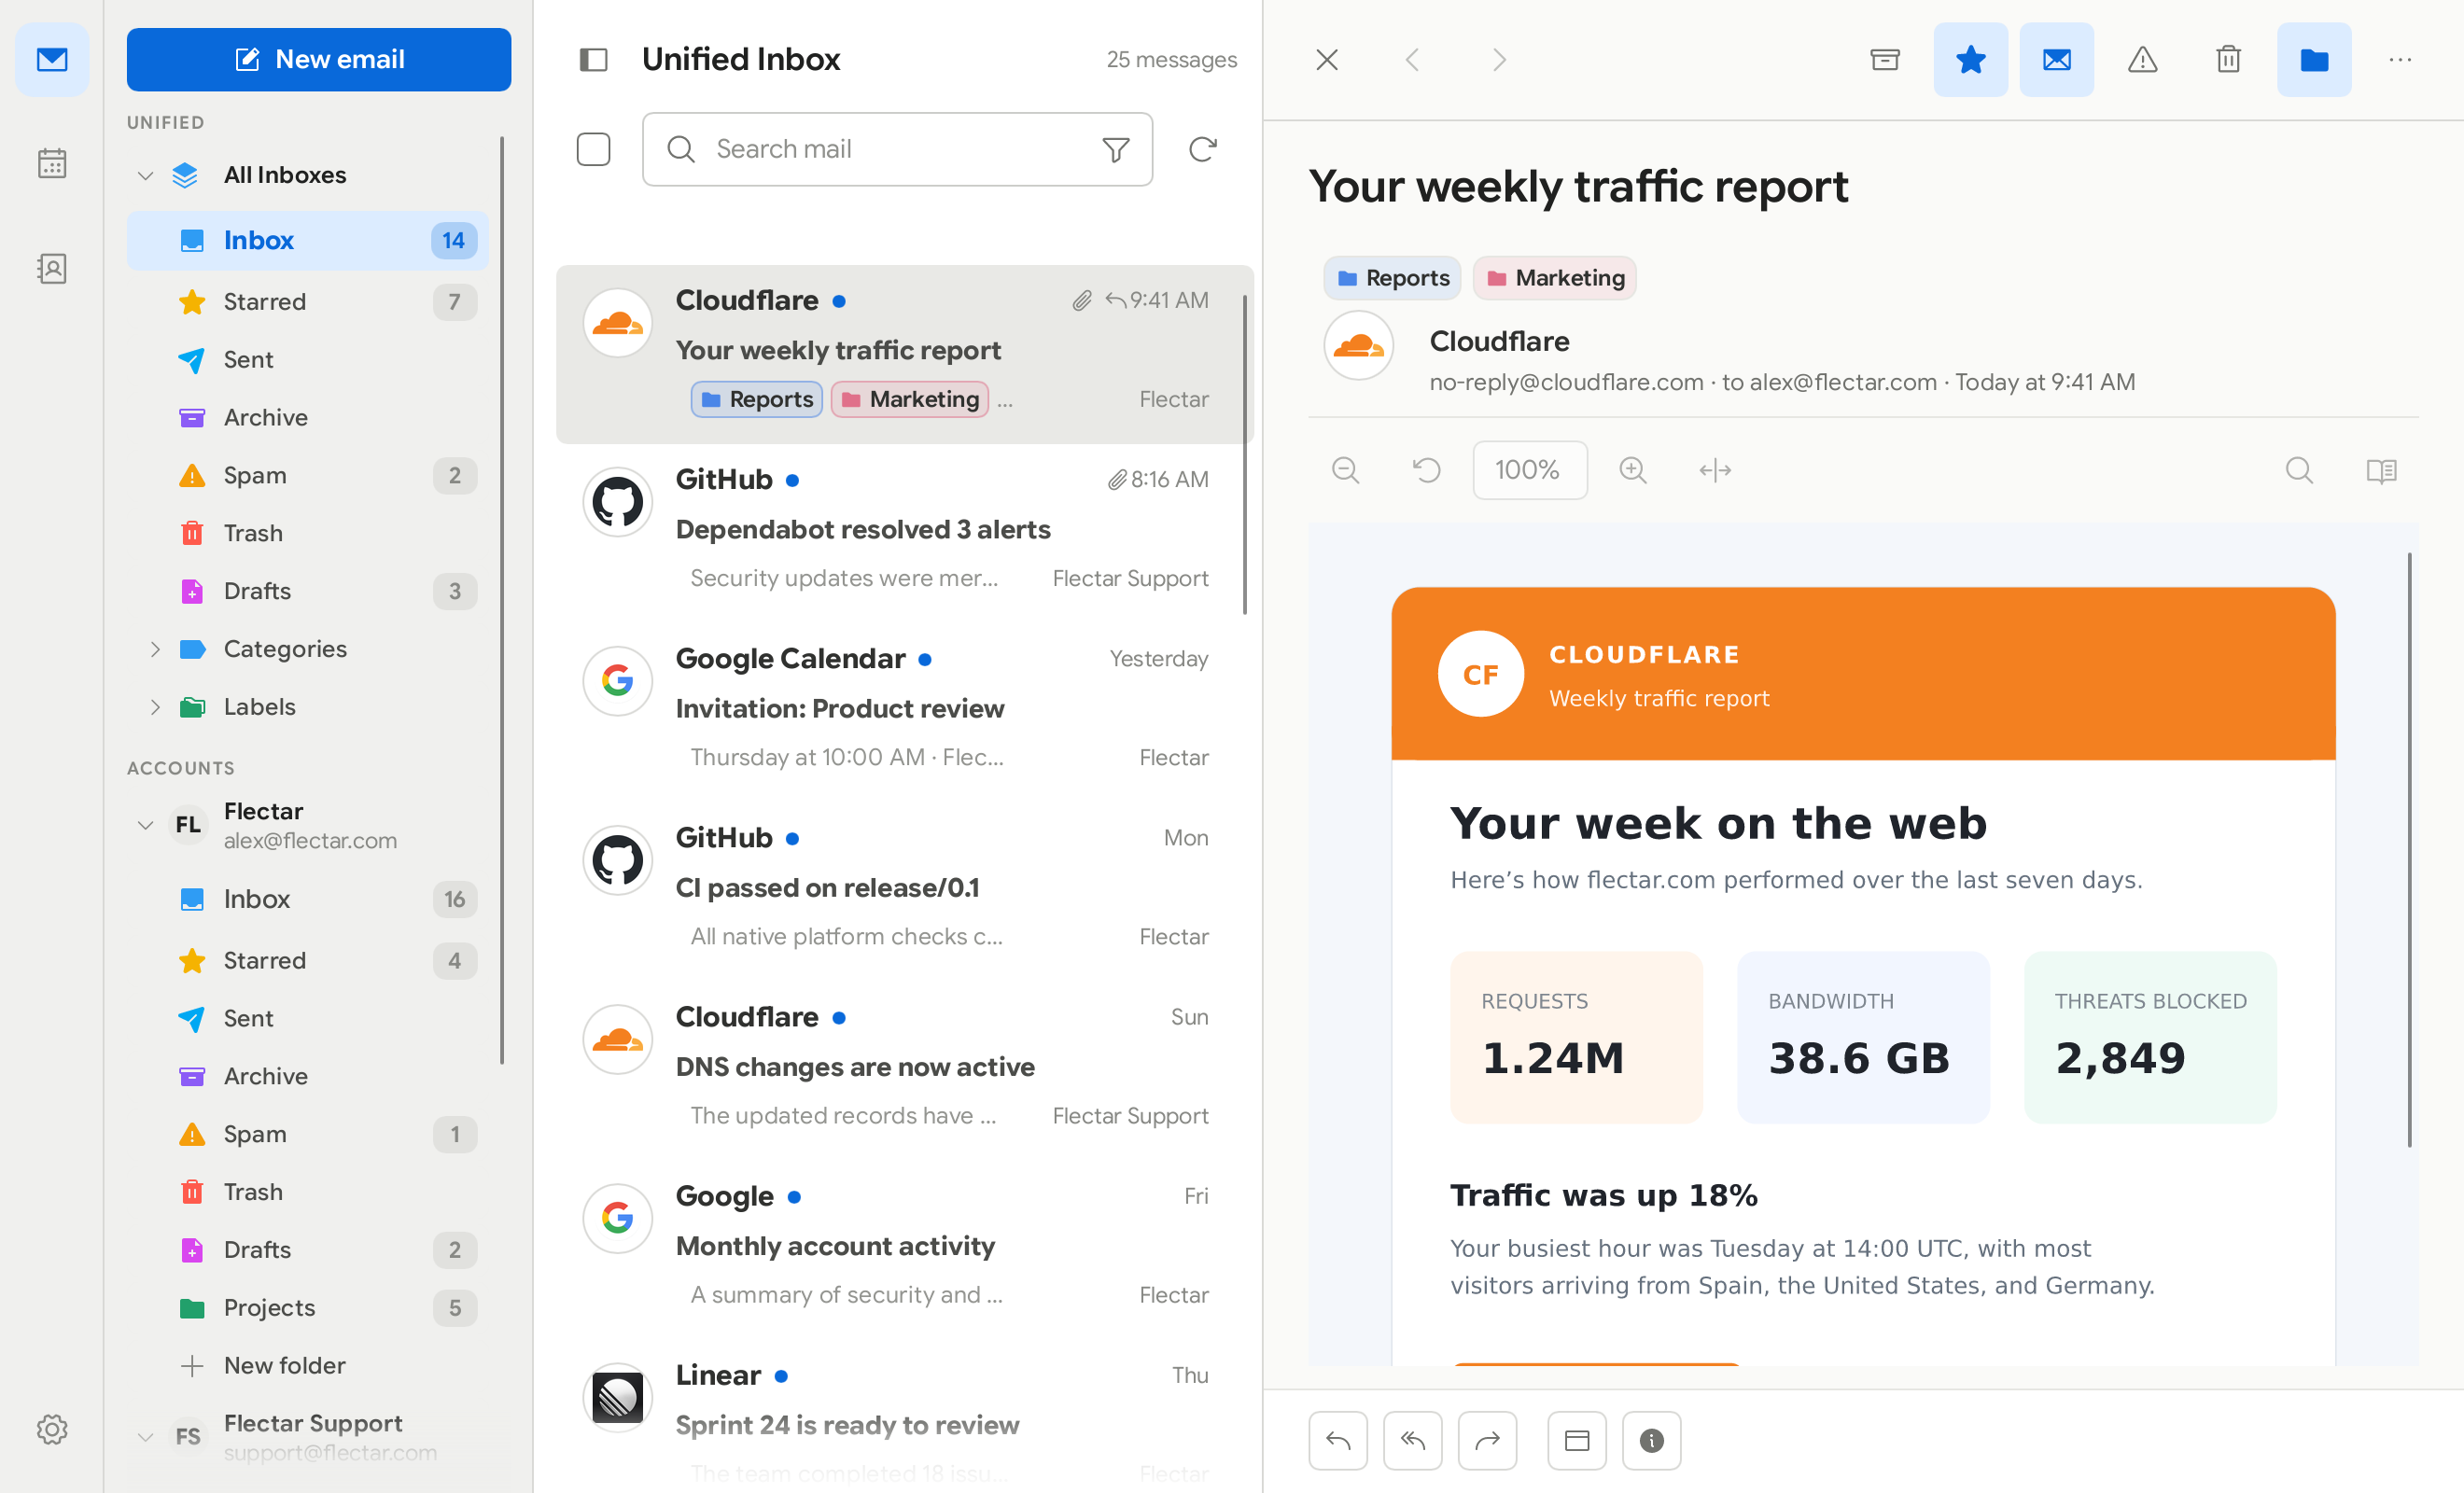Search within the email body
Image resolution: width=2464 pixels, height=1493 pixels.
coord(2299,470)
